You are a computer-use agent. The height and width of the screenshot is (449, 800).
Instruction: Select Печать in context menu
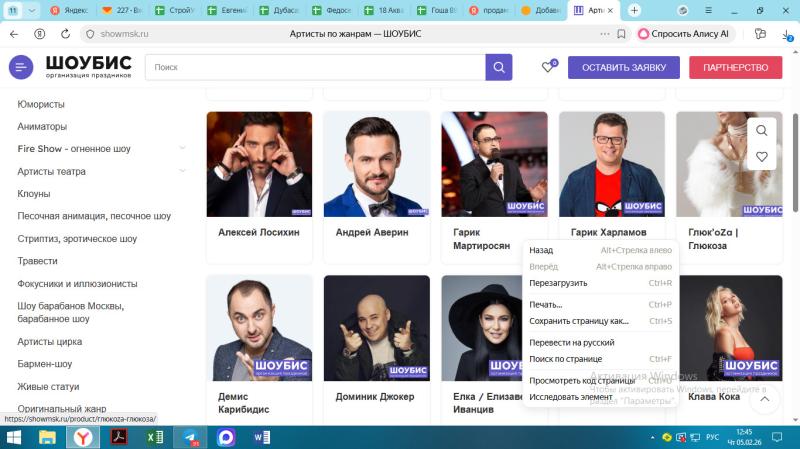(601, 305)
